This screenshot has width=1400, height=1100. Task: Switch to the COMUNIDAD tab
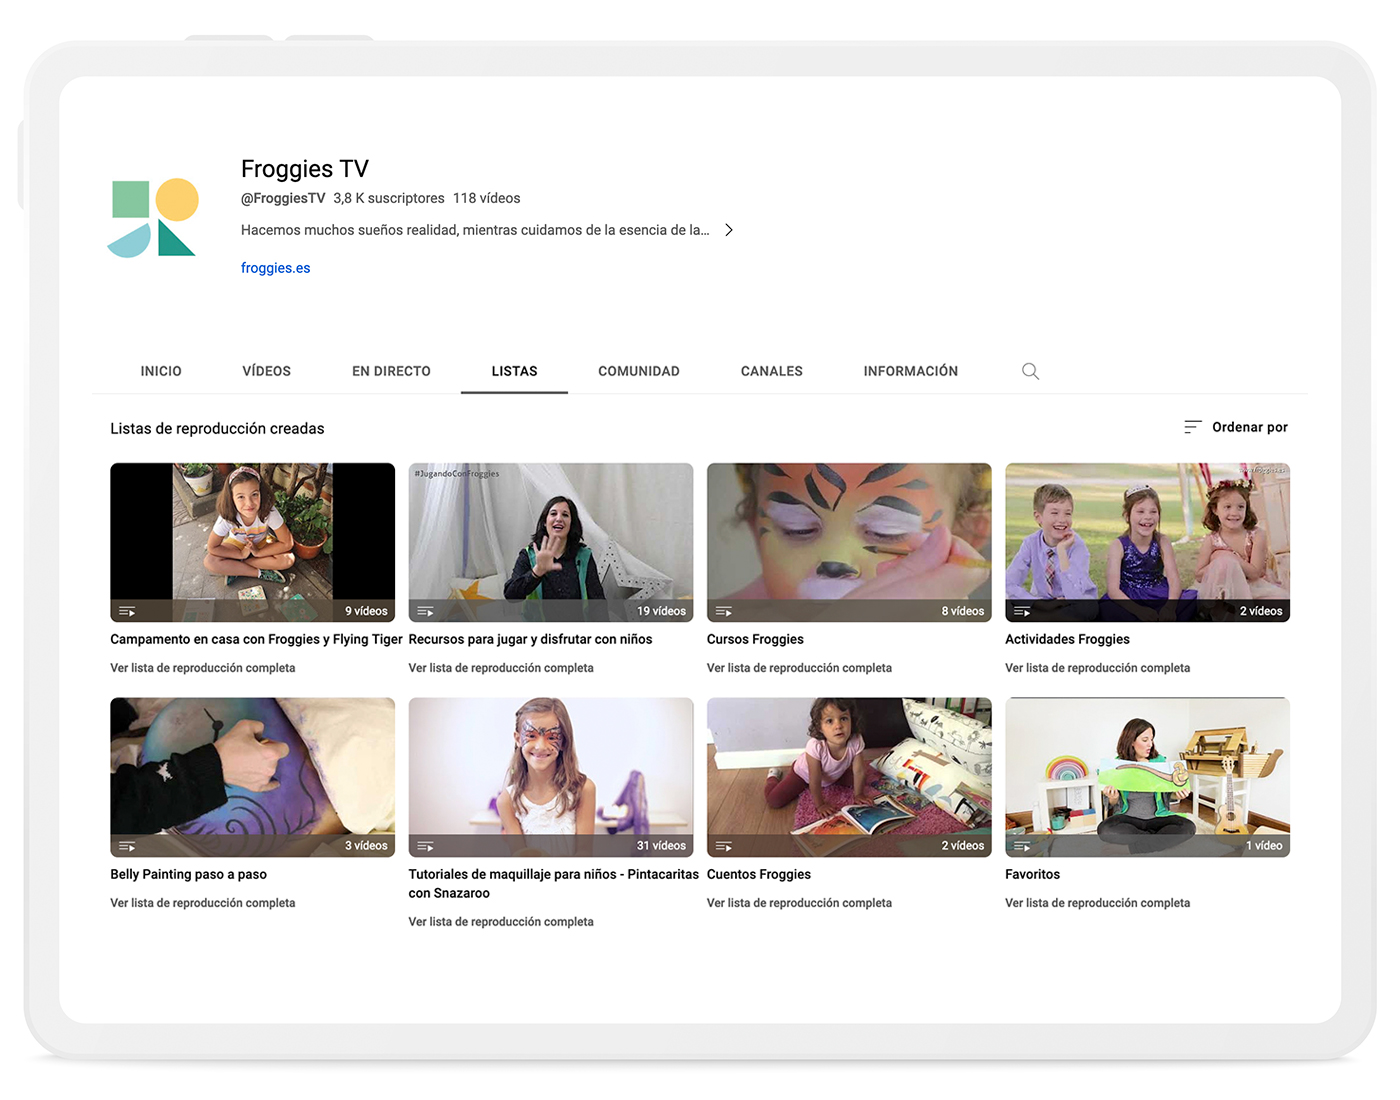click(639, 371)
